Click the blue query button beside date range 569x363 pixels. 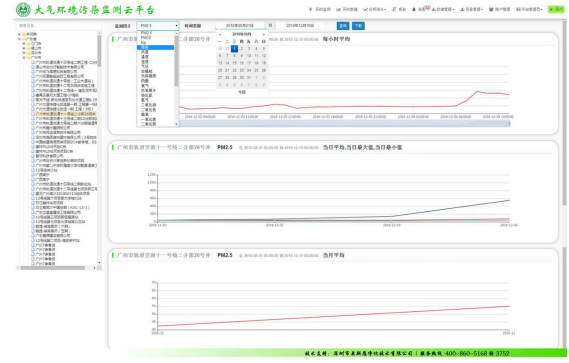[x=343, y=26]
